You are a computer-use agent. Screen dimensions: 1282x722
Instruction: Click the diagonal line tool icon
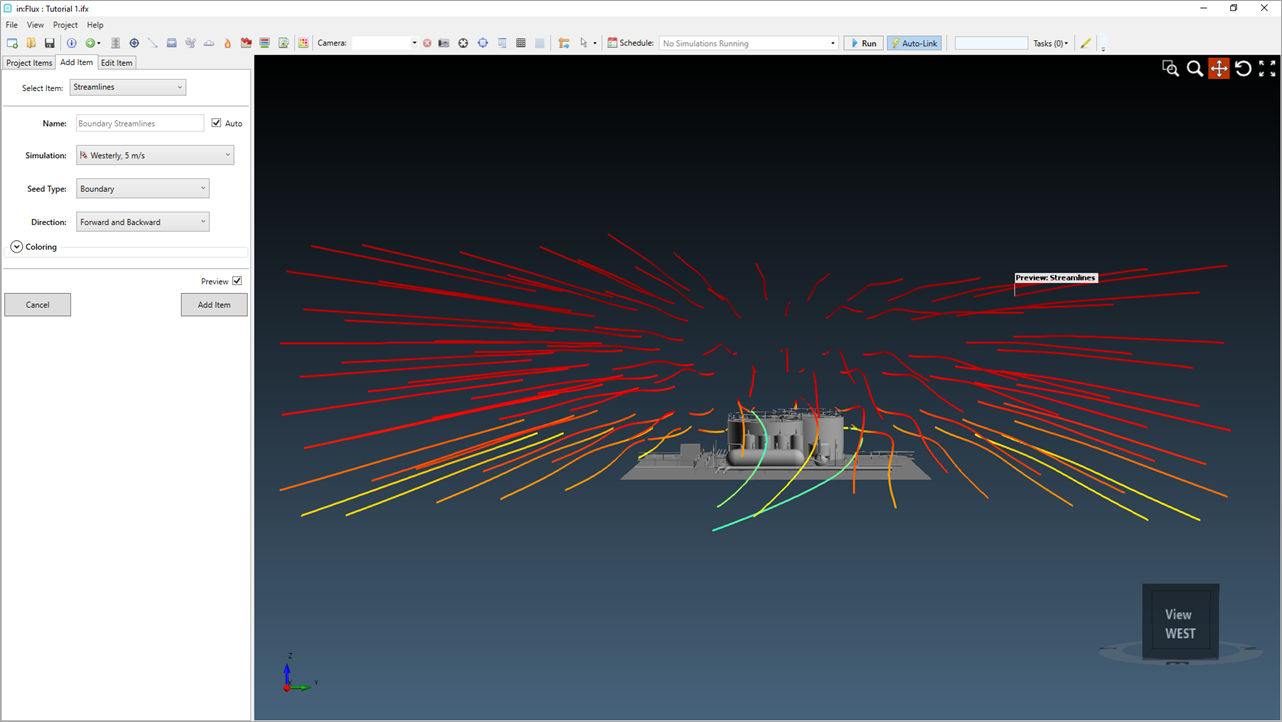coord(153,43)
